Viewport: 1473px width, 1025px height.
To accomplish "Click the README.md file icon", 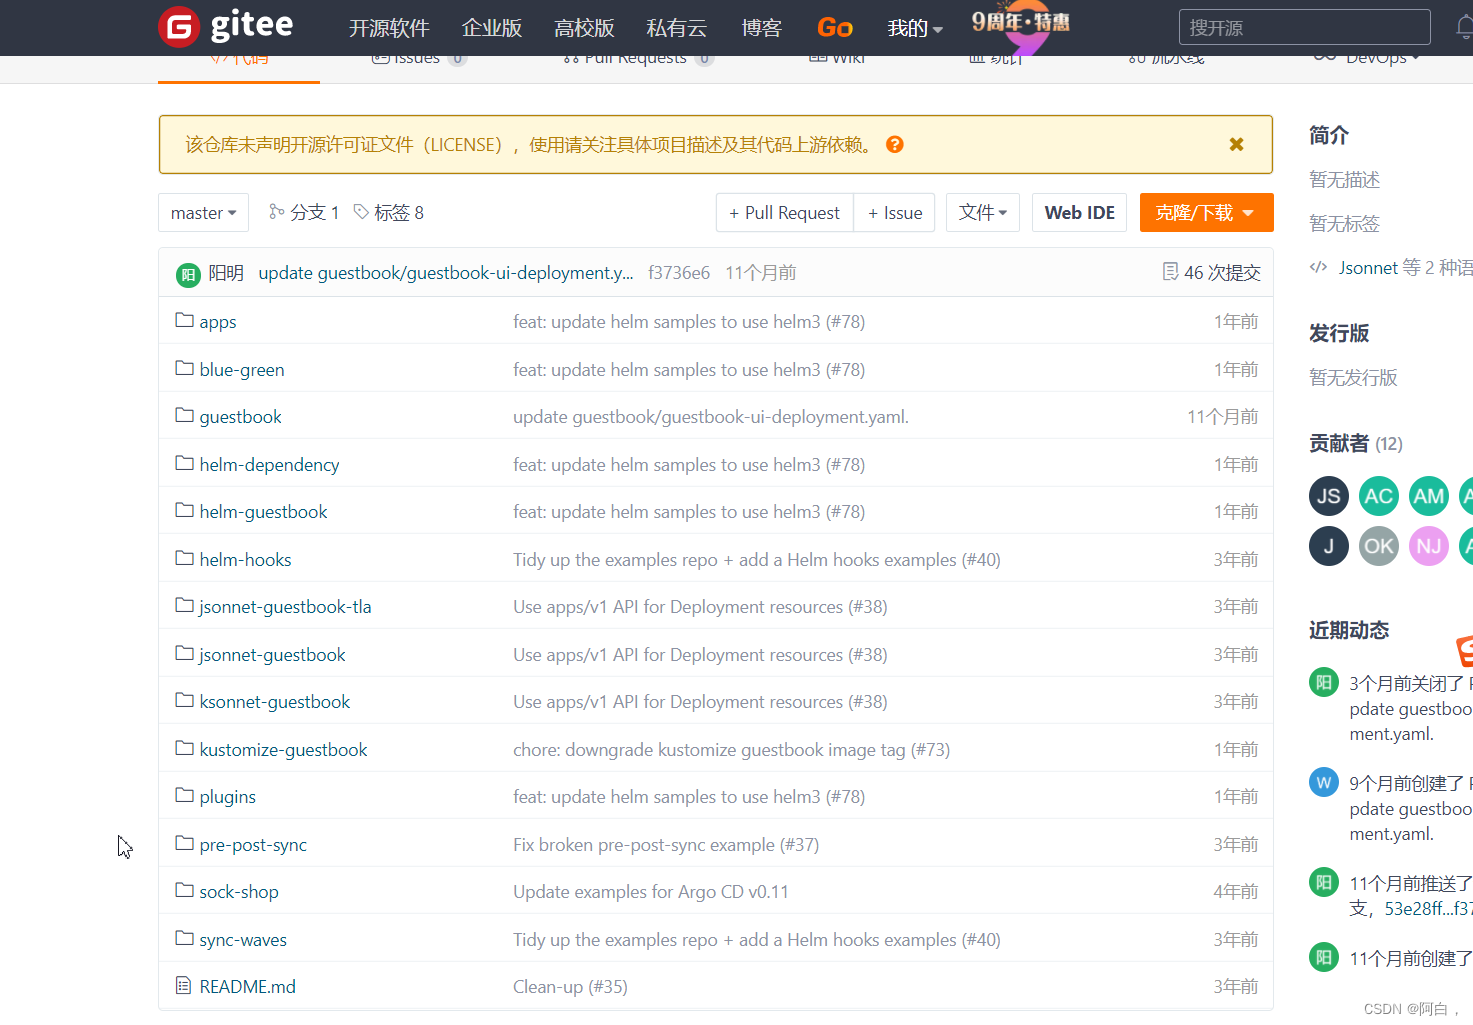I will [184, 985].
